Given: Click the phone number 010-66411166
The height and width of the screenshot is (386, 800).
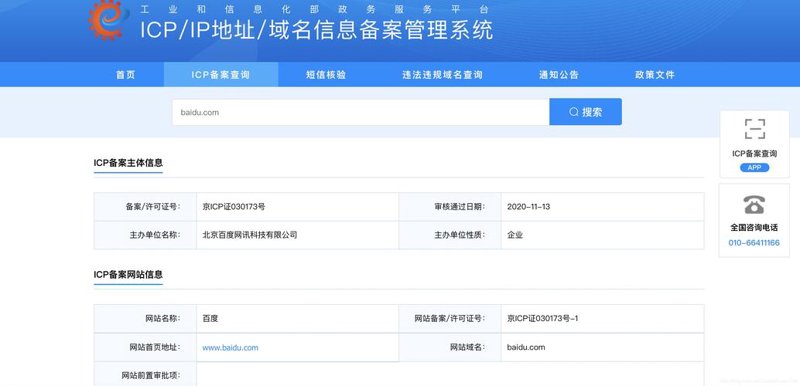Looking at the screenshot, I should (x=754, y=243).
